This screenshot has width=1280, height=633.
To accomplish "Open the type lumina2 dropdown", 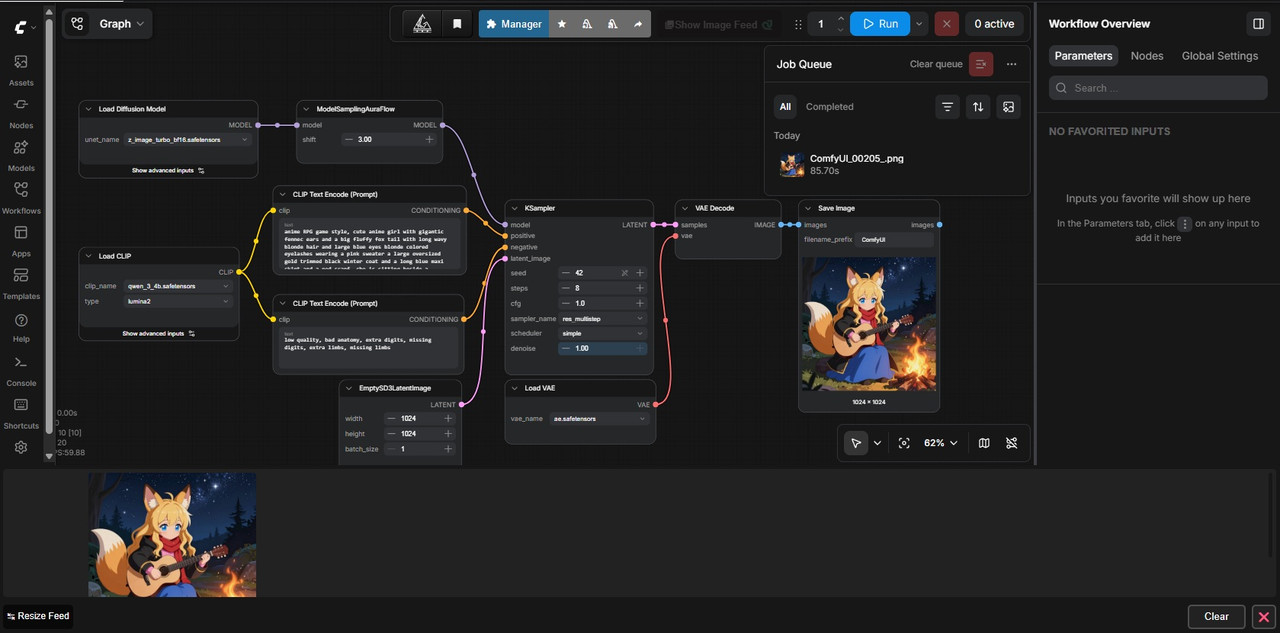I will (x=178, y=301).
